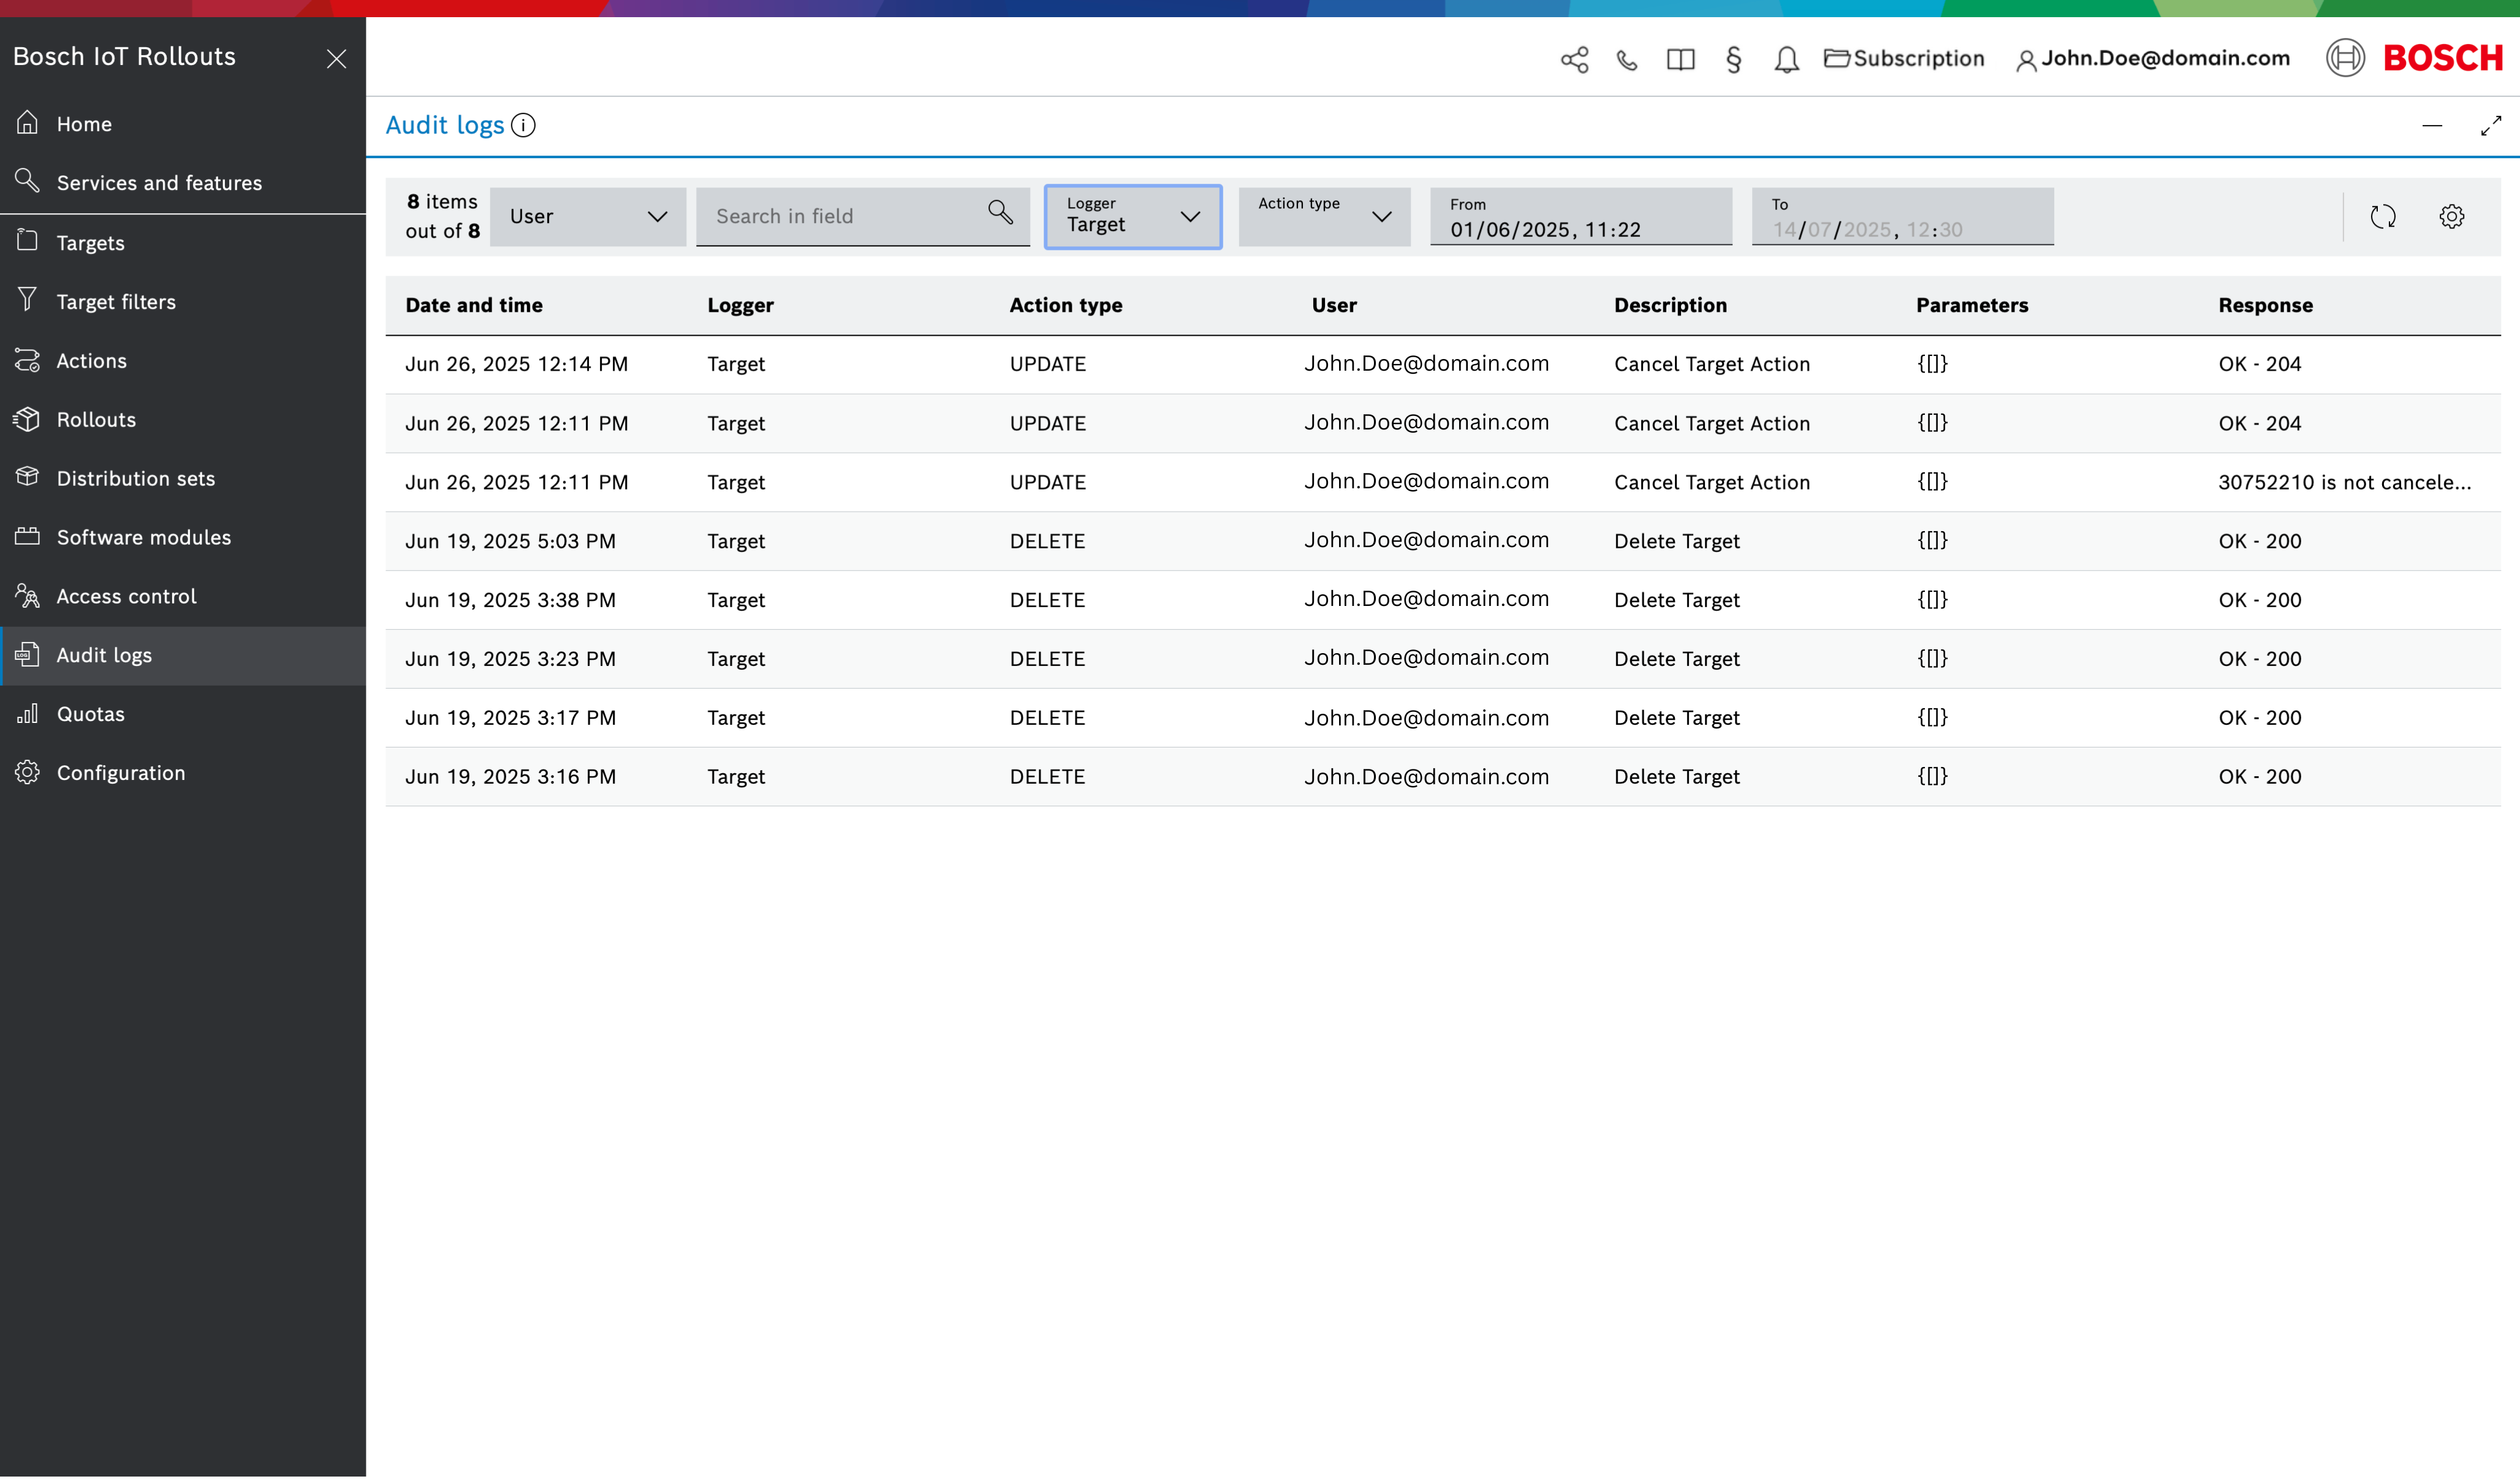Expand the User field dropdown

pyautogui.click(x=588, y=216)
